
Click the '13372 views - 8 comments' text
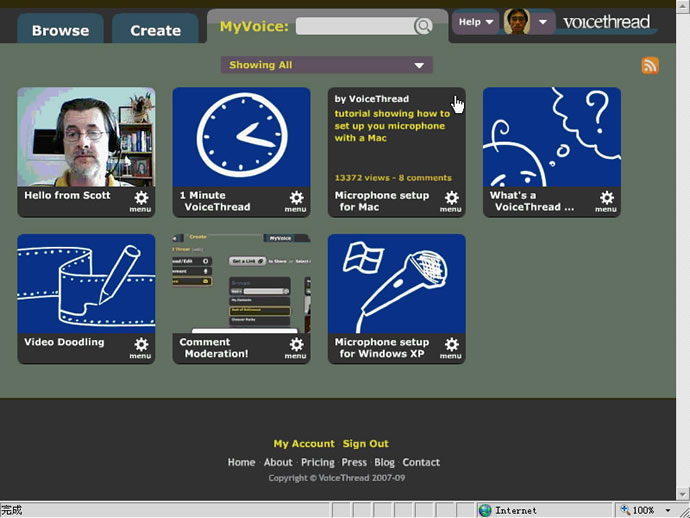[x=393, y=178]
